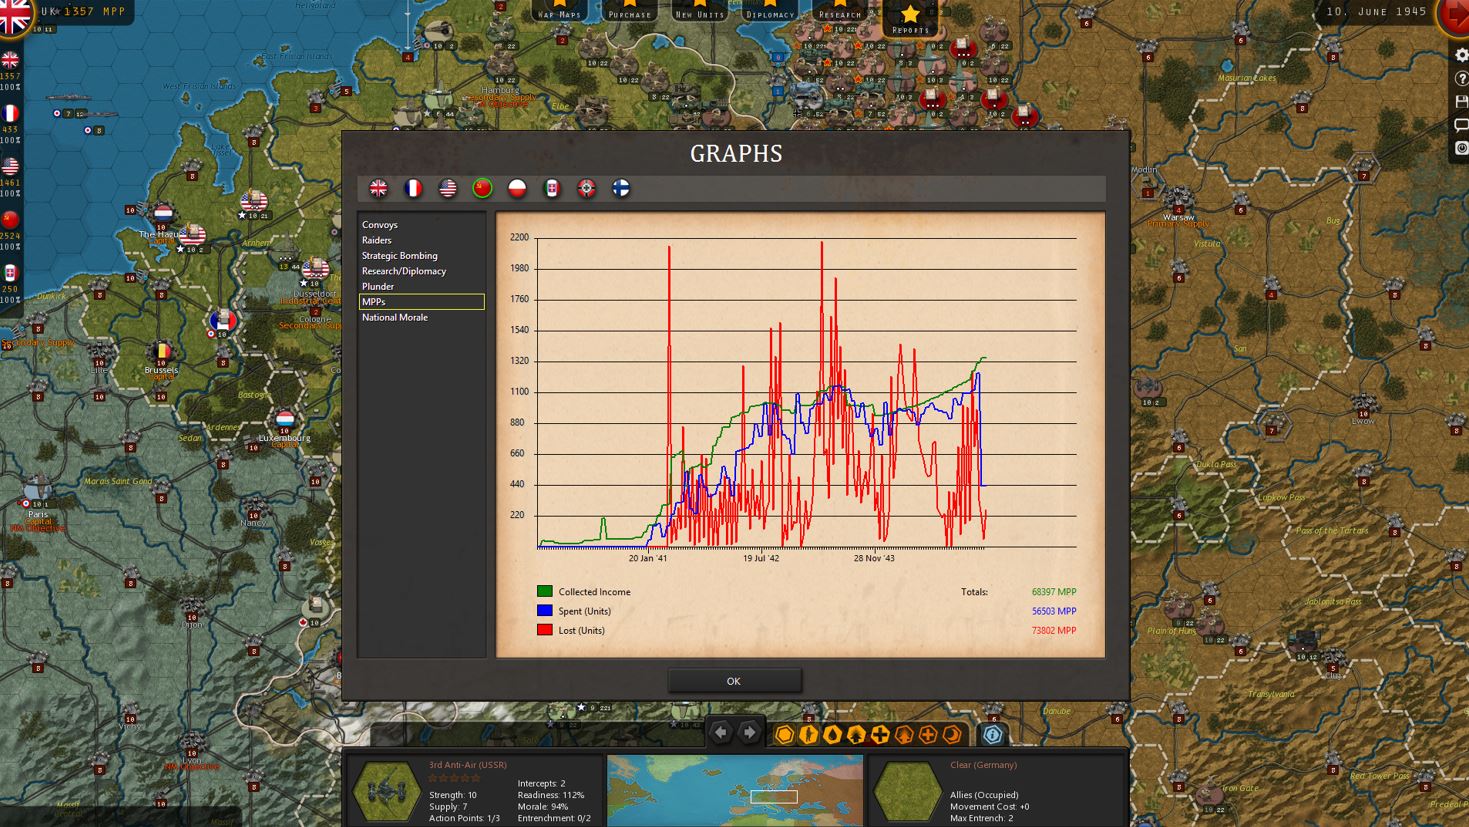Click the 73802 MPP lost total
The height and width of the screenshot is (827, 1469).
click(1054, 630)
